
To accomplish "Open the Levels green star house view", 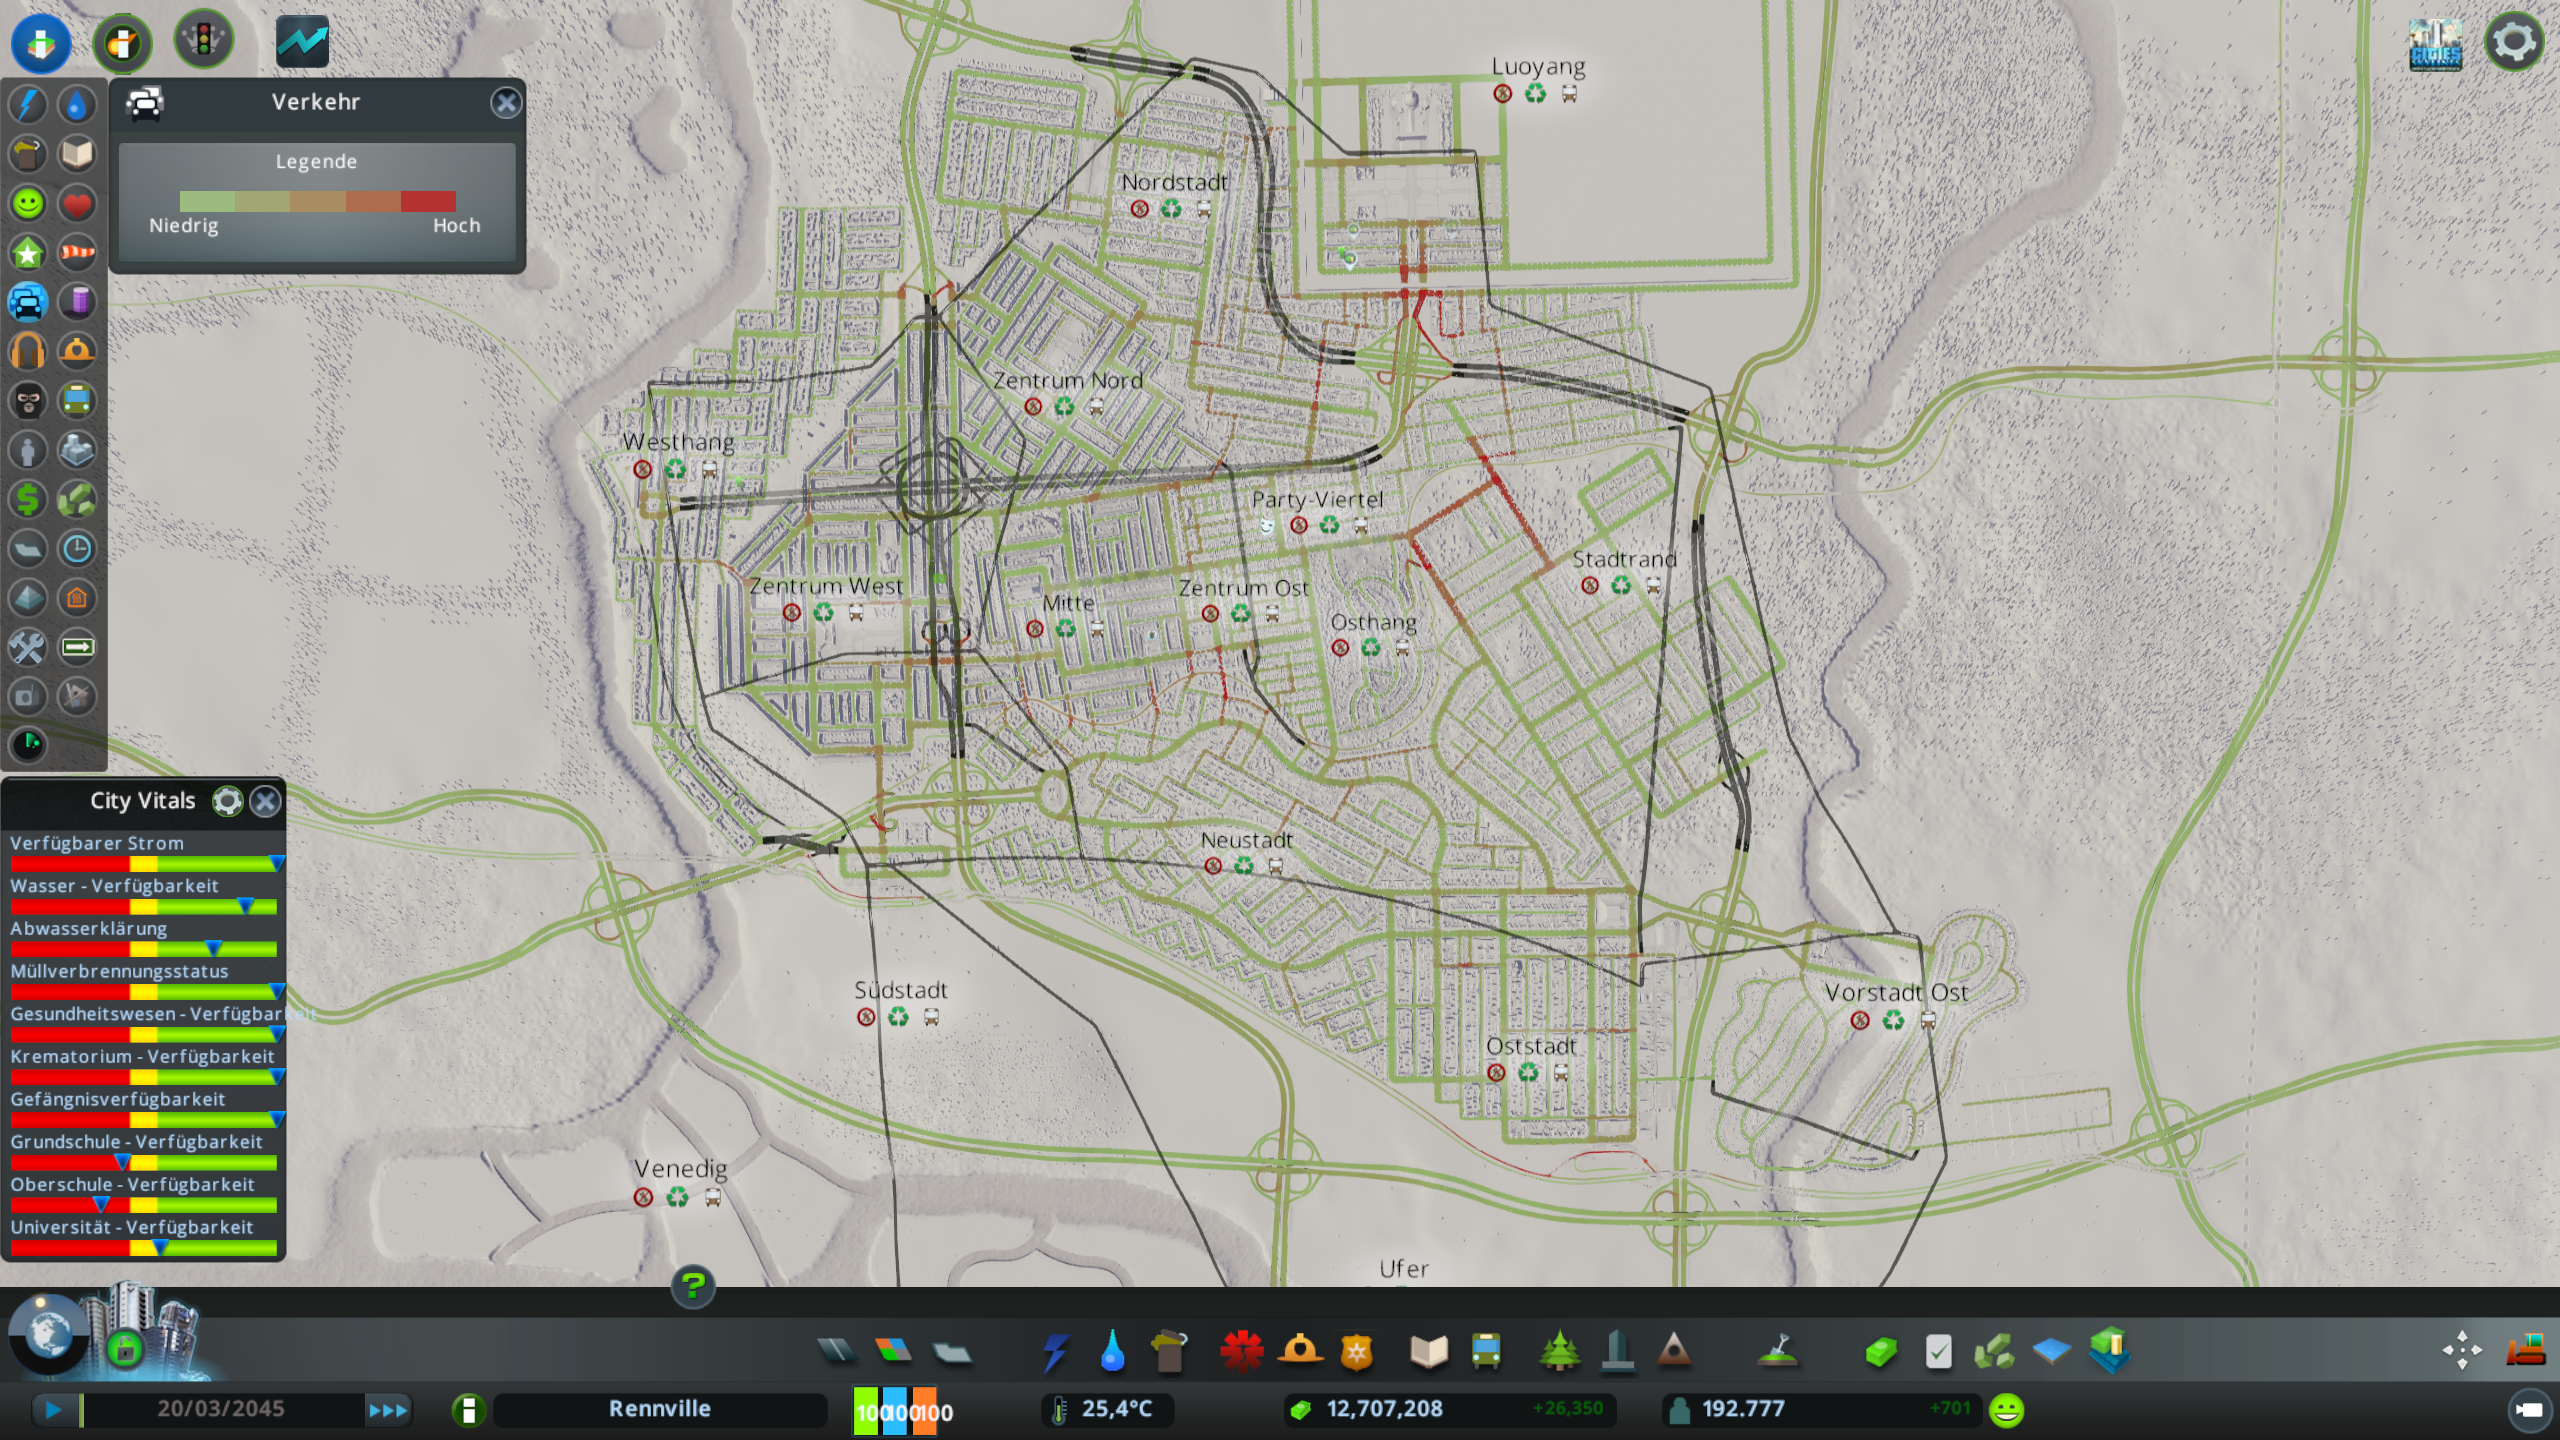I will [28, 253].
